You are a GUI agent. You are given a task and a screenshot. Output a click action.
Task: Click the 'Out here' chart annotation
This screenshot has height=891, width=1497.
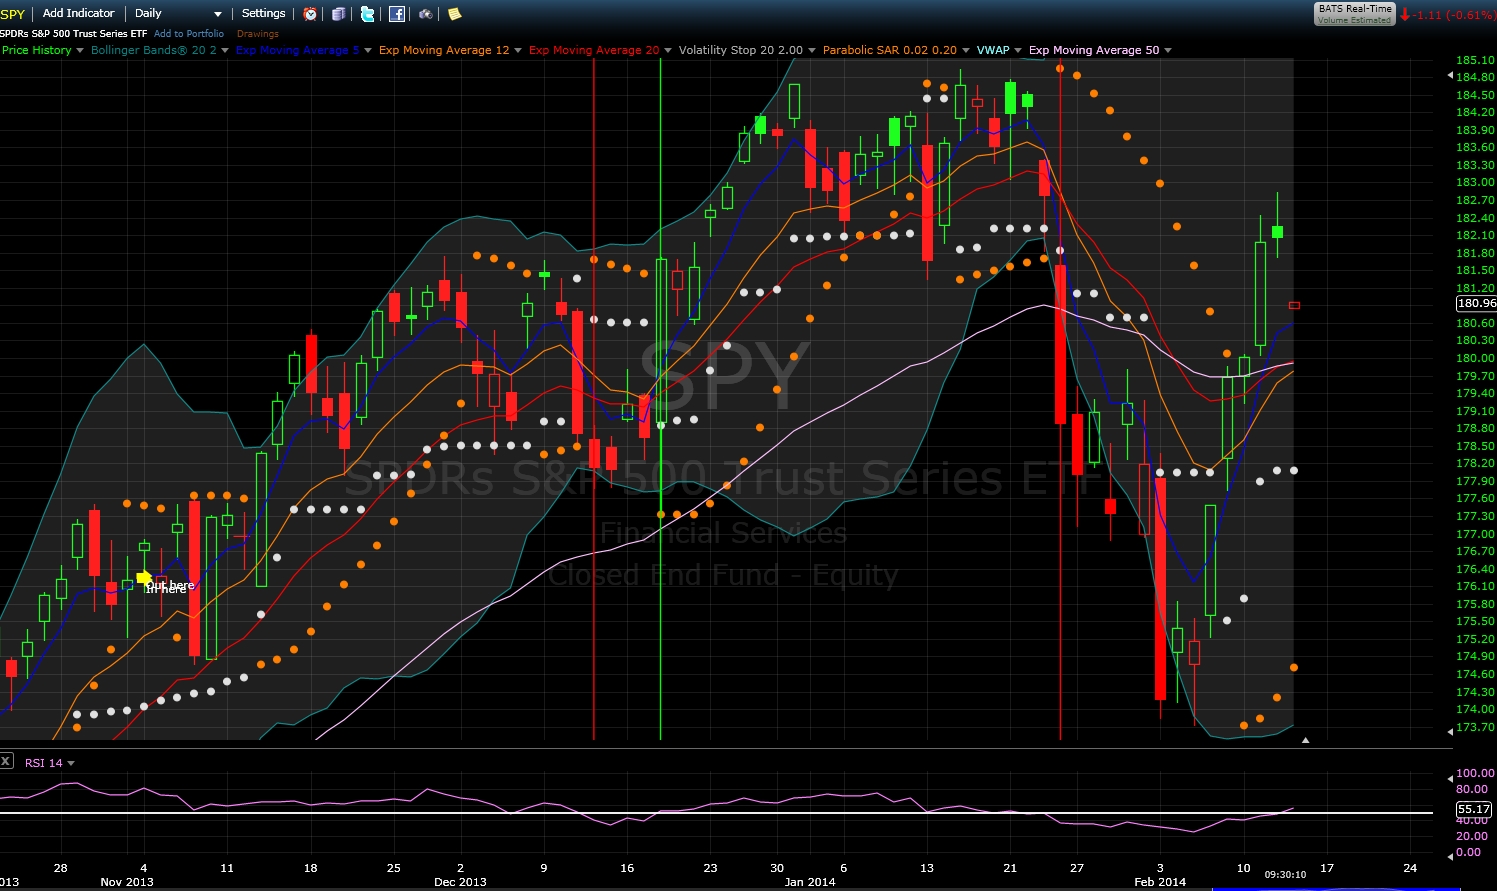tap(170, 585)
